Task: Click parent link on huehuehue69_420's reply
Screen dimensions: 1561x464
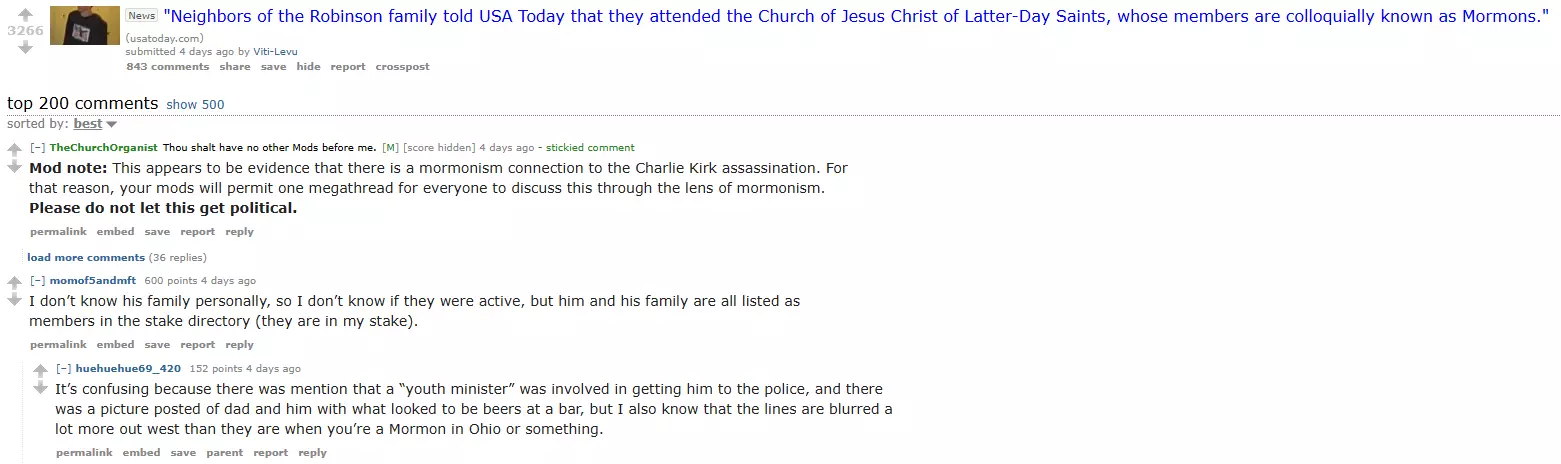Action: [x=224, y=453]
